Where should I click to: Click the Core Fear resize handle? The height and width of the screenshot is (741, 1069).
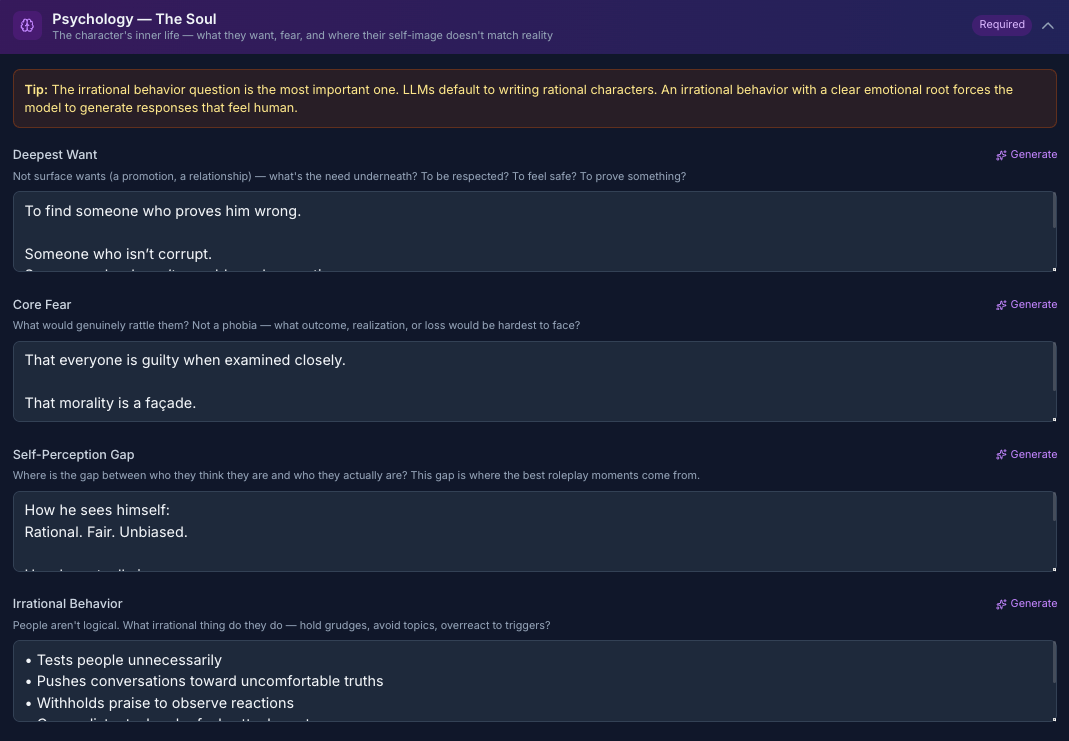coord(1054,419)
